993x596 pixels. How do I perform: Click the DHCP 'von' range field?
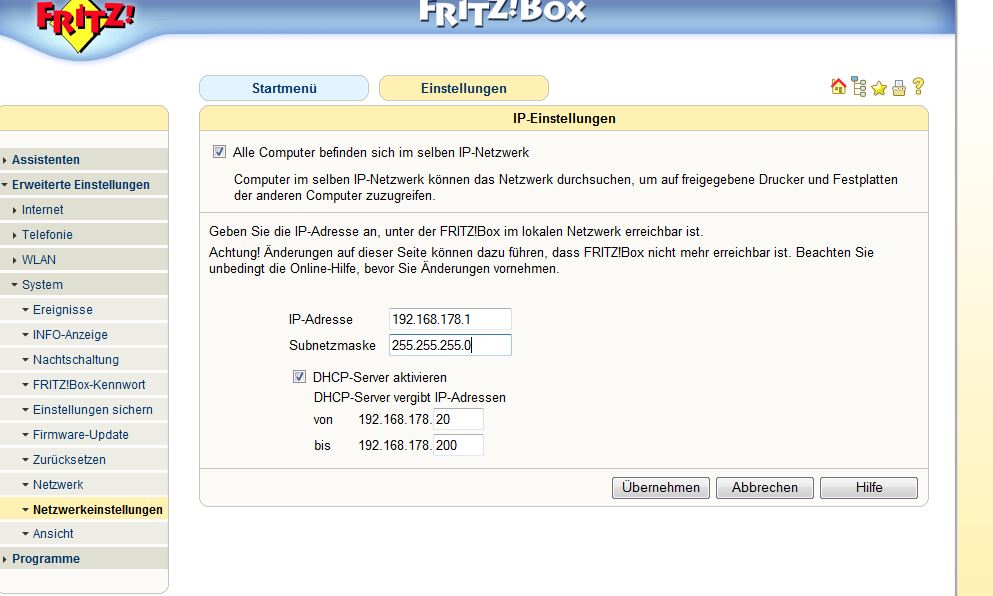point(458,419)
